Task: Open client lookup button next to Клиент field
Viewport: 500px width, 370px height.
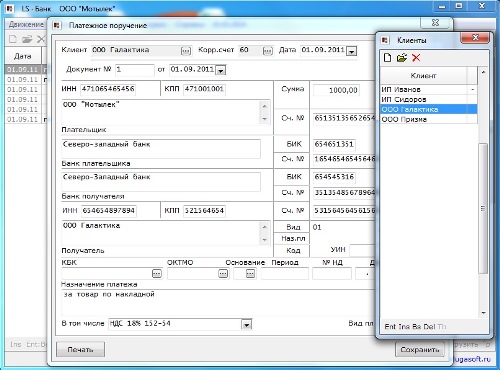Action: click(x=186, y=51)
